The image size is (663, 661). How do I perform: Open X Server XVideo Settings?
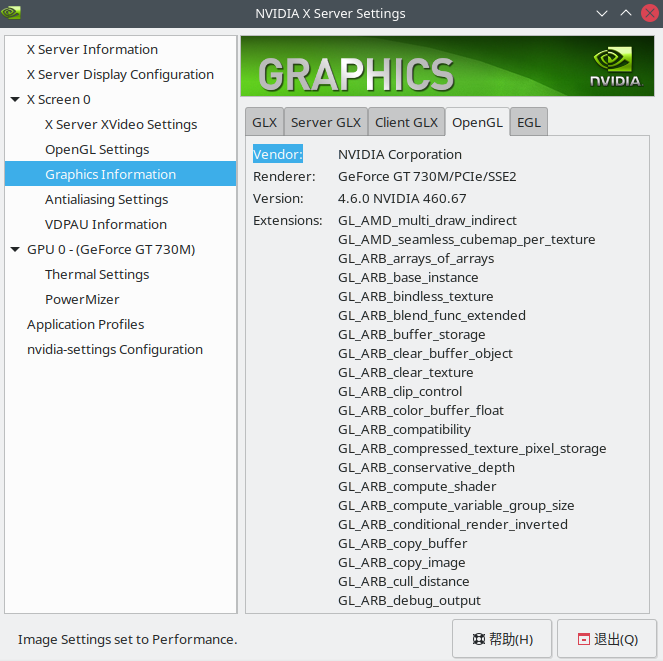[121, 124]
